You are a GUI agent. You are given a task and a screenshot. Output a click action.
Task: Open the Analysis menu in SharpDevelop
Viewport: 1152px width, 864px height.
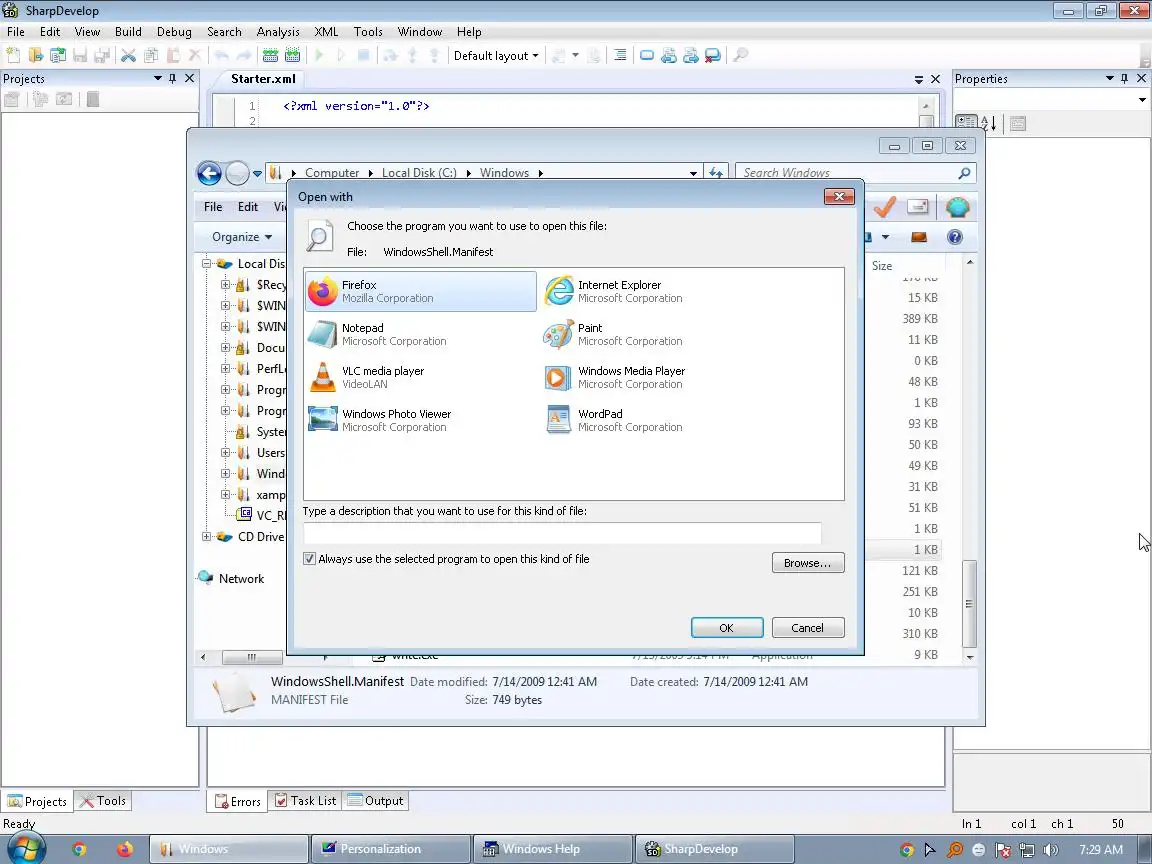point(278,32)
